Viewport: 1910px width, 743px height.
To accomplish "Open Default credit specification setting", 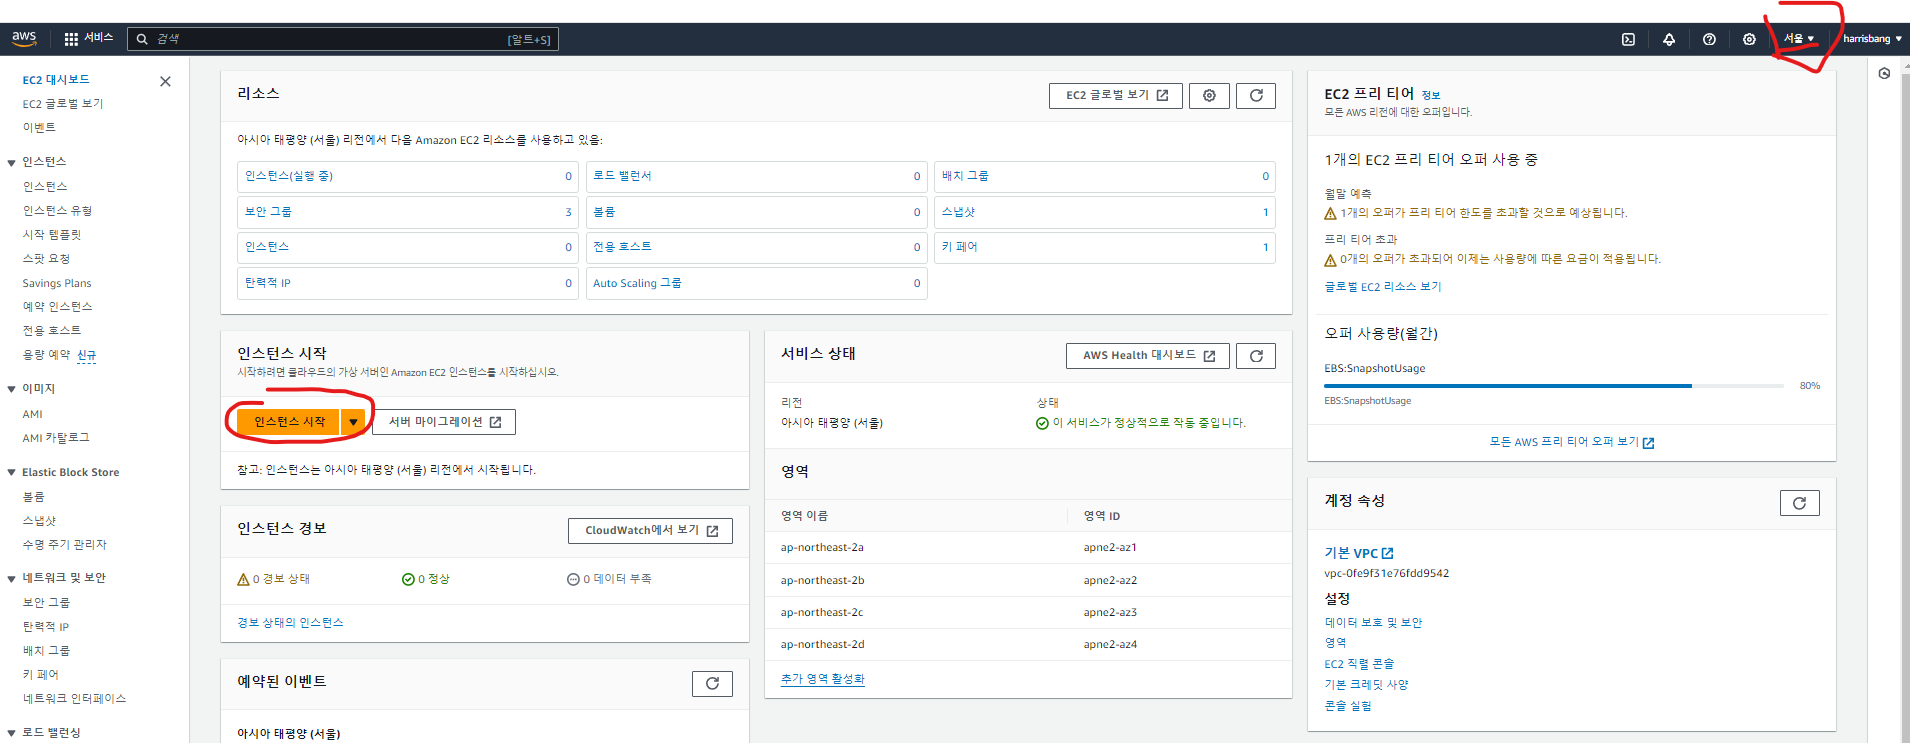I will click(x=1367, y=685).
